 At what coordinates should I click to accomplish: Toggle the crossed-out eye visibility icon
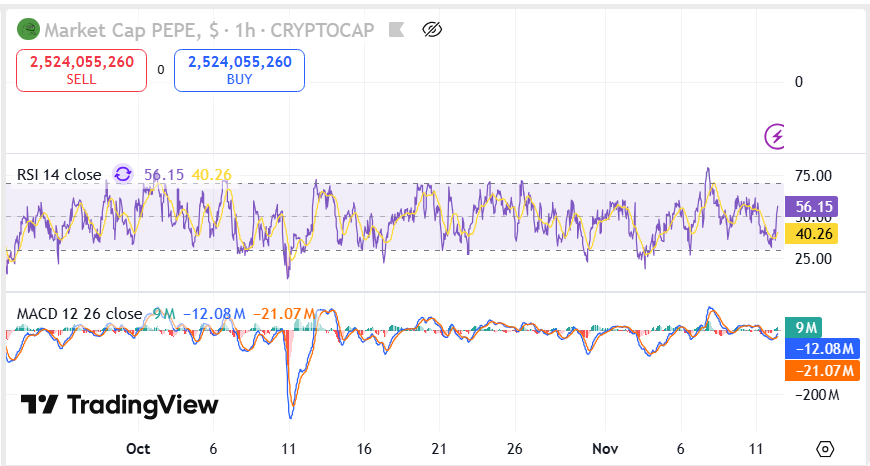click(432, 30)
